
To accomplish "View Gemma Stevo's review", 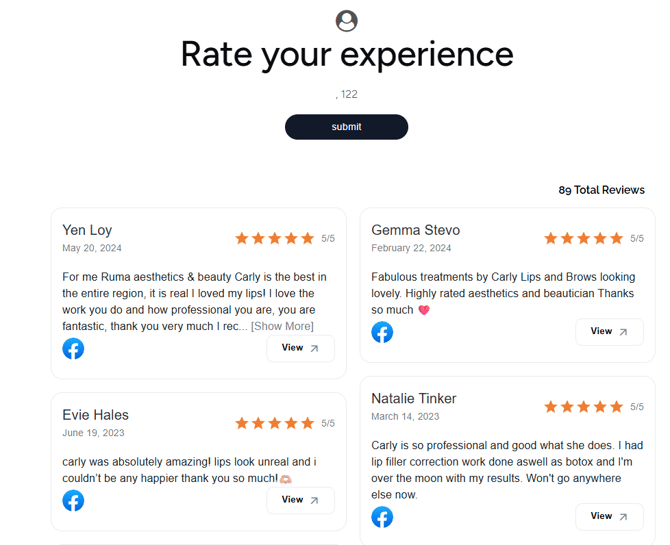I will (609, 331).
